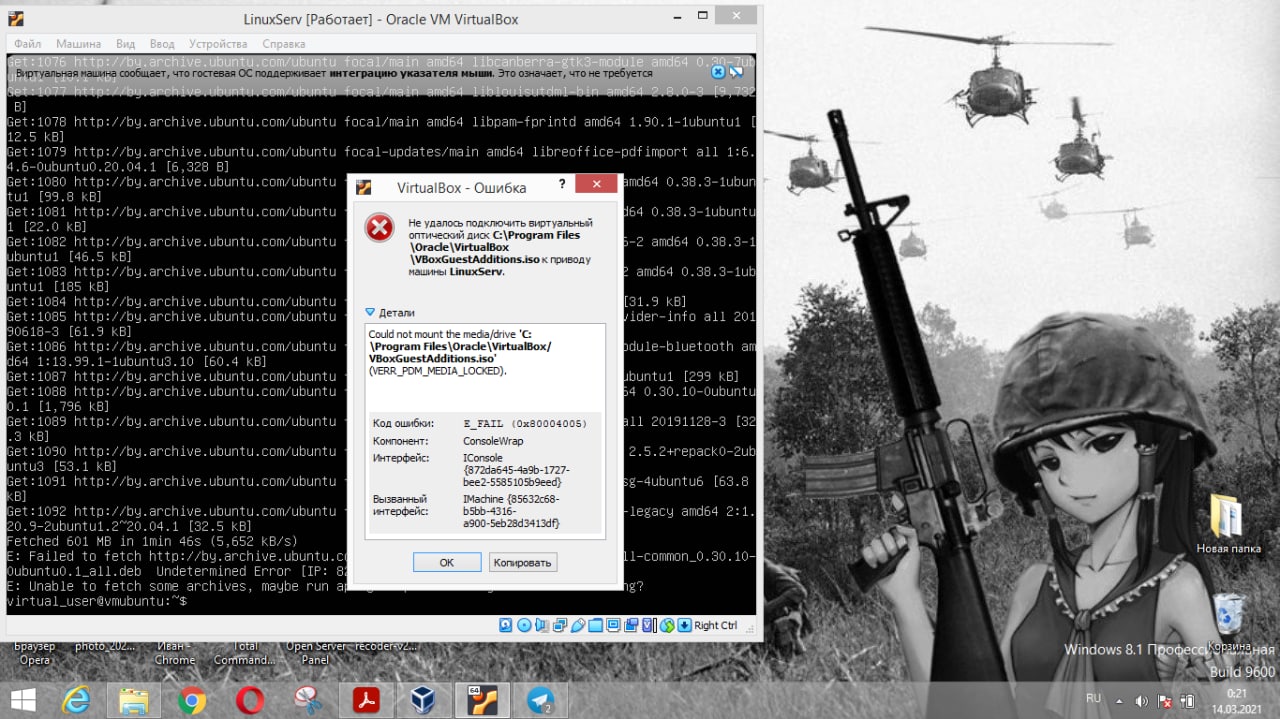Open the Вид menu
Screen dimensions: 1280x719
126,44
